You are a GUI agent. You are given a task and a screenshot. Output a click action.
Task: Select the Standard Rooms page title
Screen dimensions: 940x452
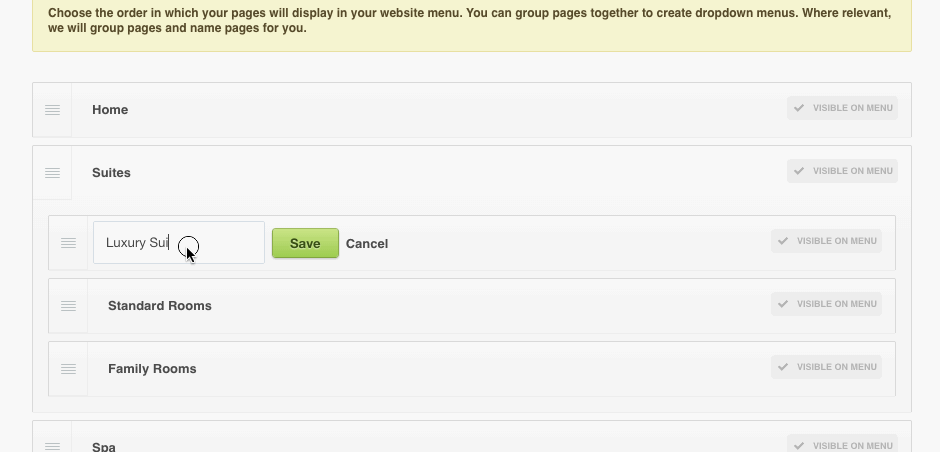coord(160,306)
